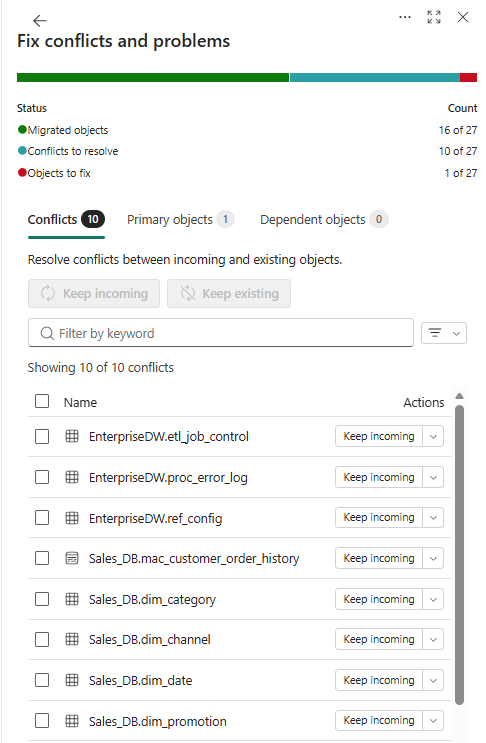This screenshot has width=486, height=743.
Task: Click the '10 of 27' conflicts count
Action: pos(458,151)
